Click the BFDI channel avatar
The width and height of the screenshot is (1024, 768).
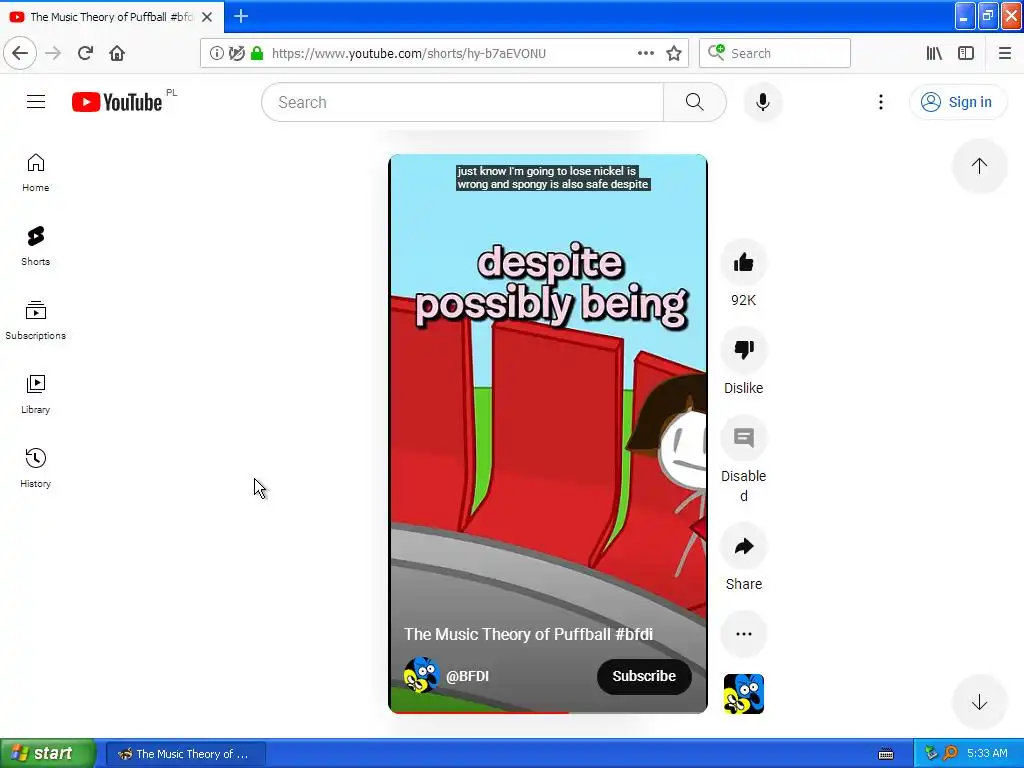coord(421,675)
